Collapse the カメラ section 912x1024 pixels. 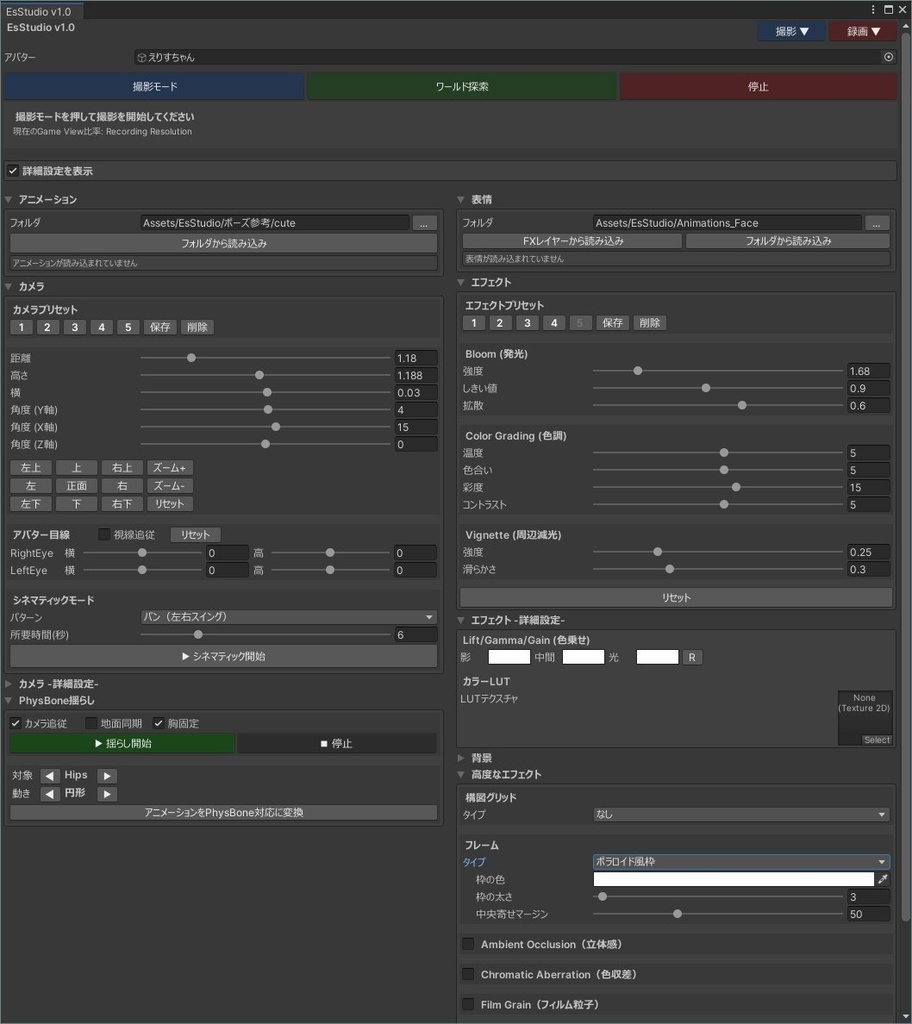(x=10, y=286)
